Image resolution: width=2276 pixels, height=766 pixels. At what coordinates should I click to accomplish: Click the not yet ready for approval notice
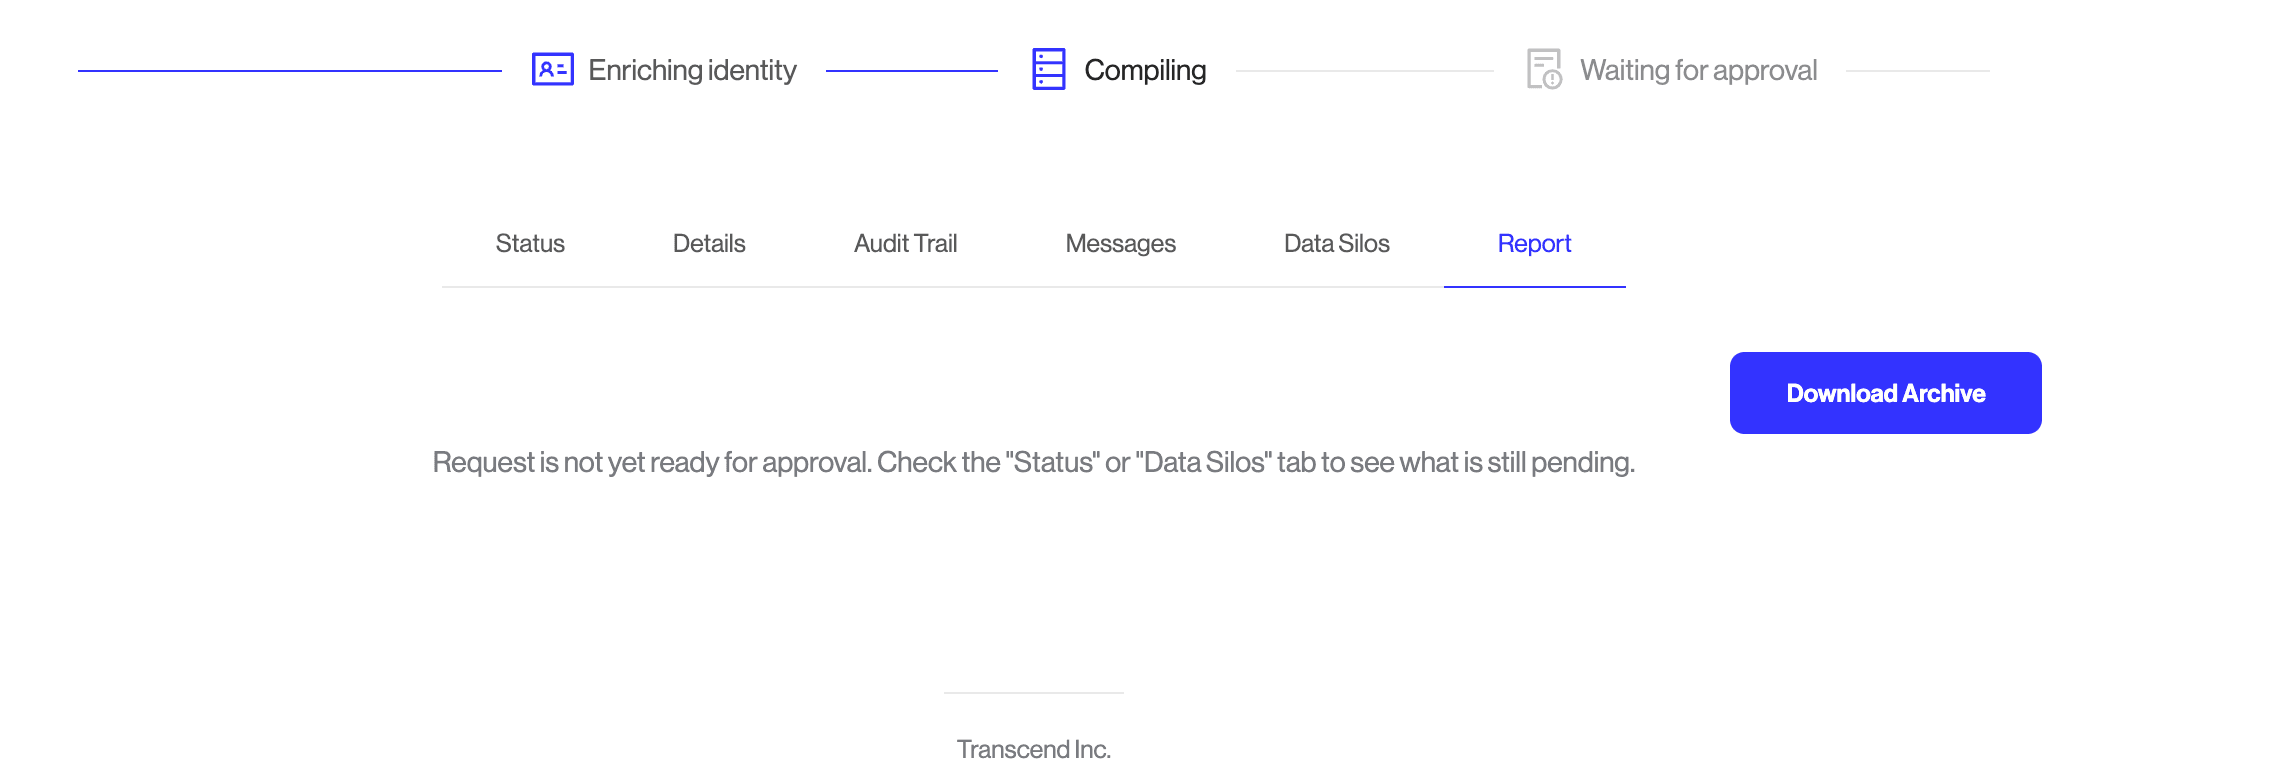tap(1033, 462)
